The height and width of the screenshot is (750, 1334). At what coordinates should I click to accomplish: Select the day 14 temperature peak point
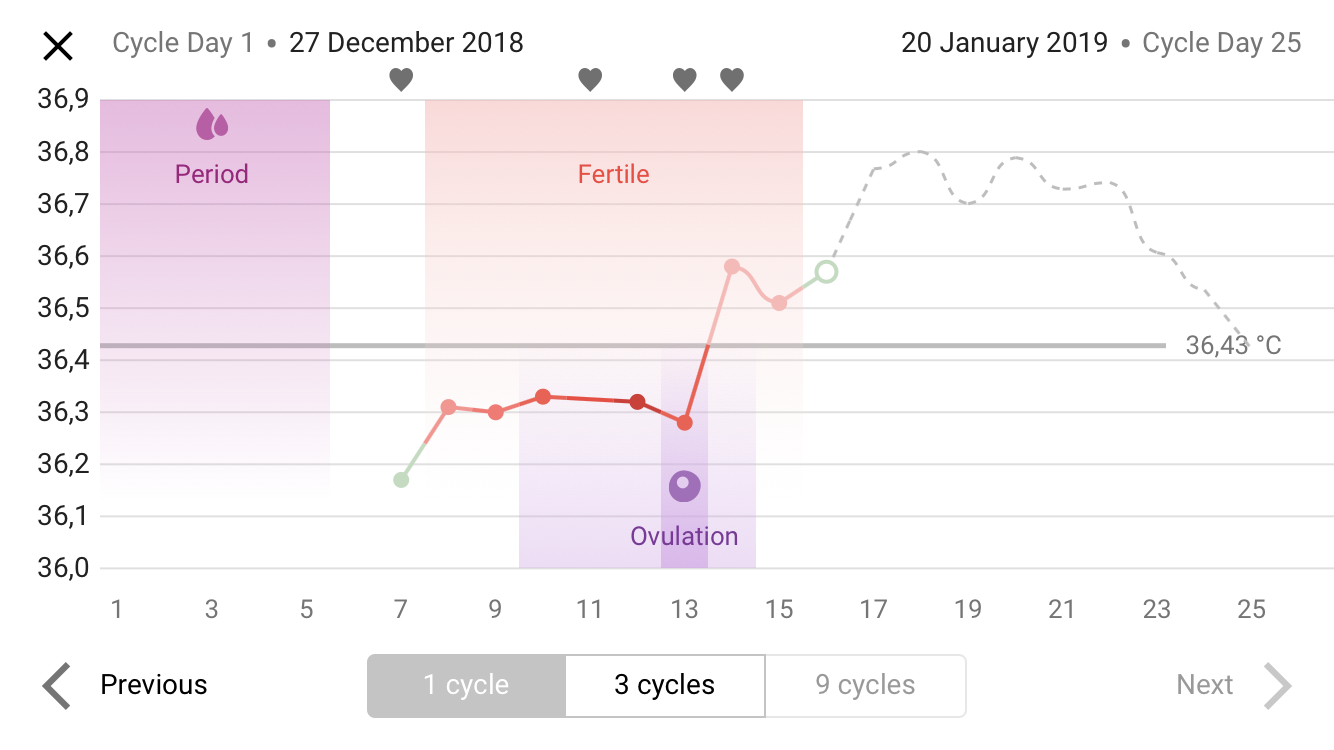[x=732, y=267]
